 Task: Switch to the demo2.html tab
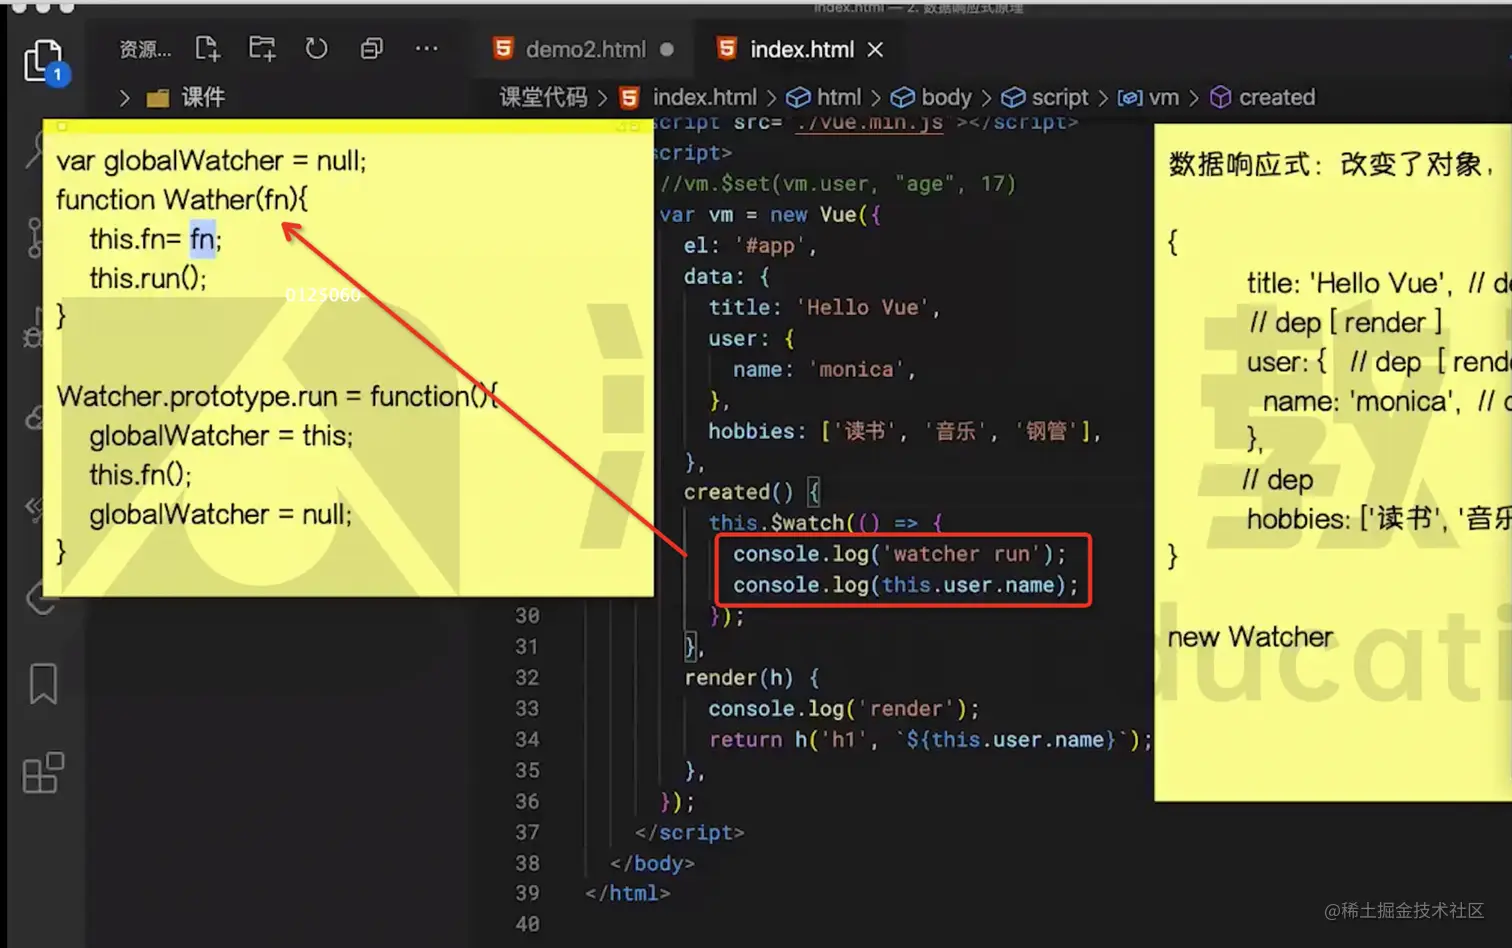[586, 49]
